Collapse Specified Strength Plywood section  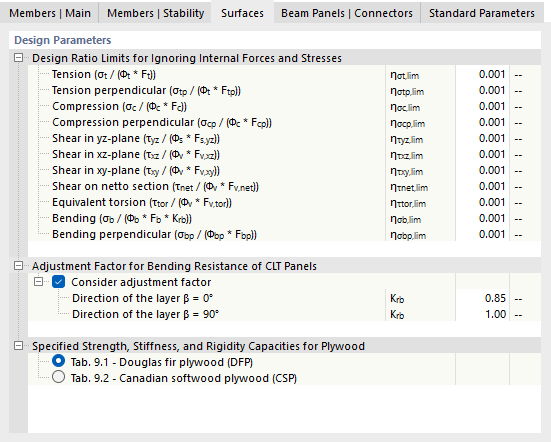click(x=19, y=346)
